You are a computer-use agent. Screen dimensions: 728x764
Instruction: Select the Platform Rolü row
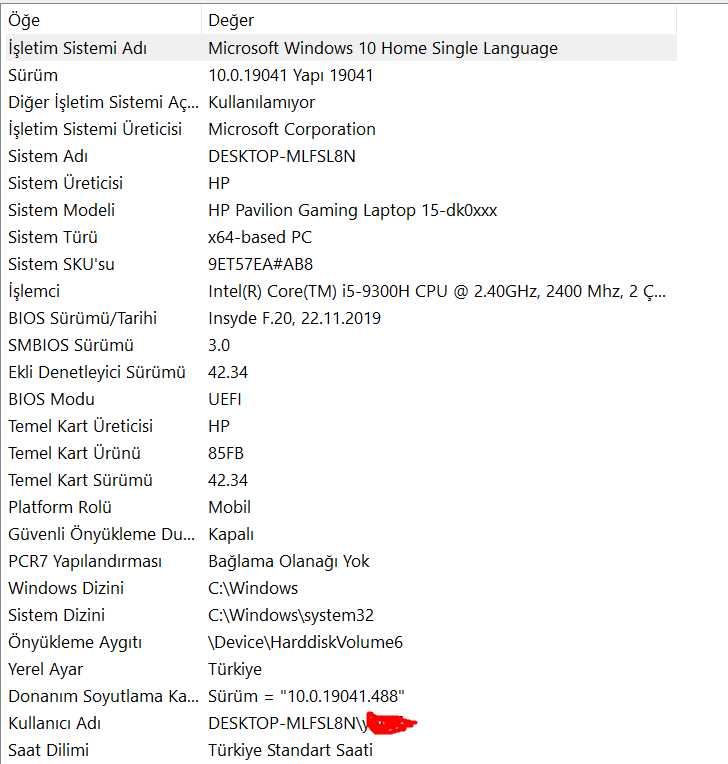coord(60,507)
